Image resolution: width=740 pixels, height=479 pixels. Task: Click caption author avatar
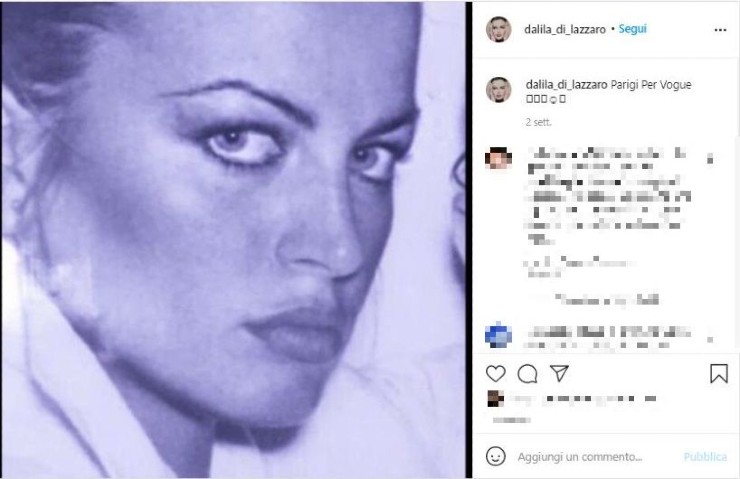click(x=499, y=90)
